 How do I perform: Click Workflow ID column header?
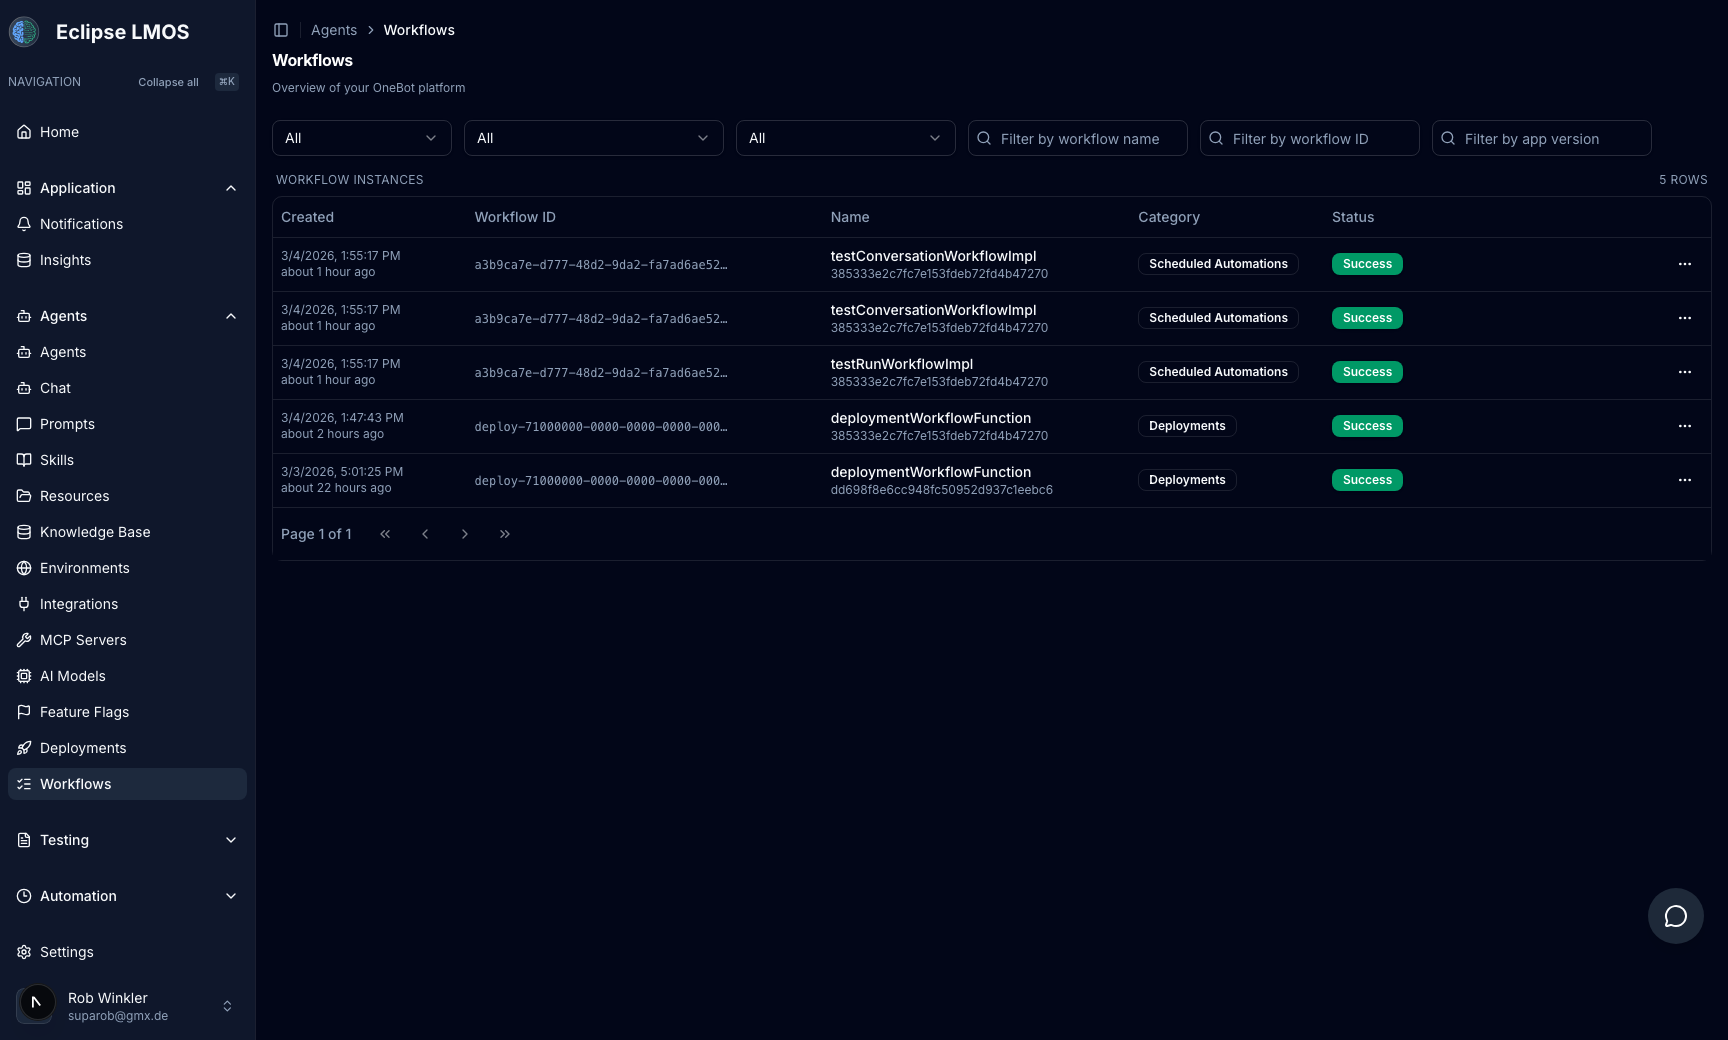515,217
